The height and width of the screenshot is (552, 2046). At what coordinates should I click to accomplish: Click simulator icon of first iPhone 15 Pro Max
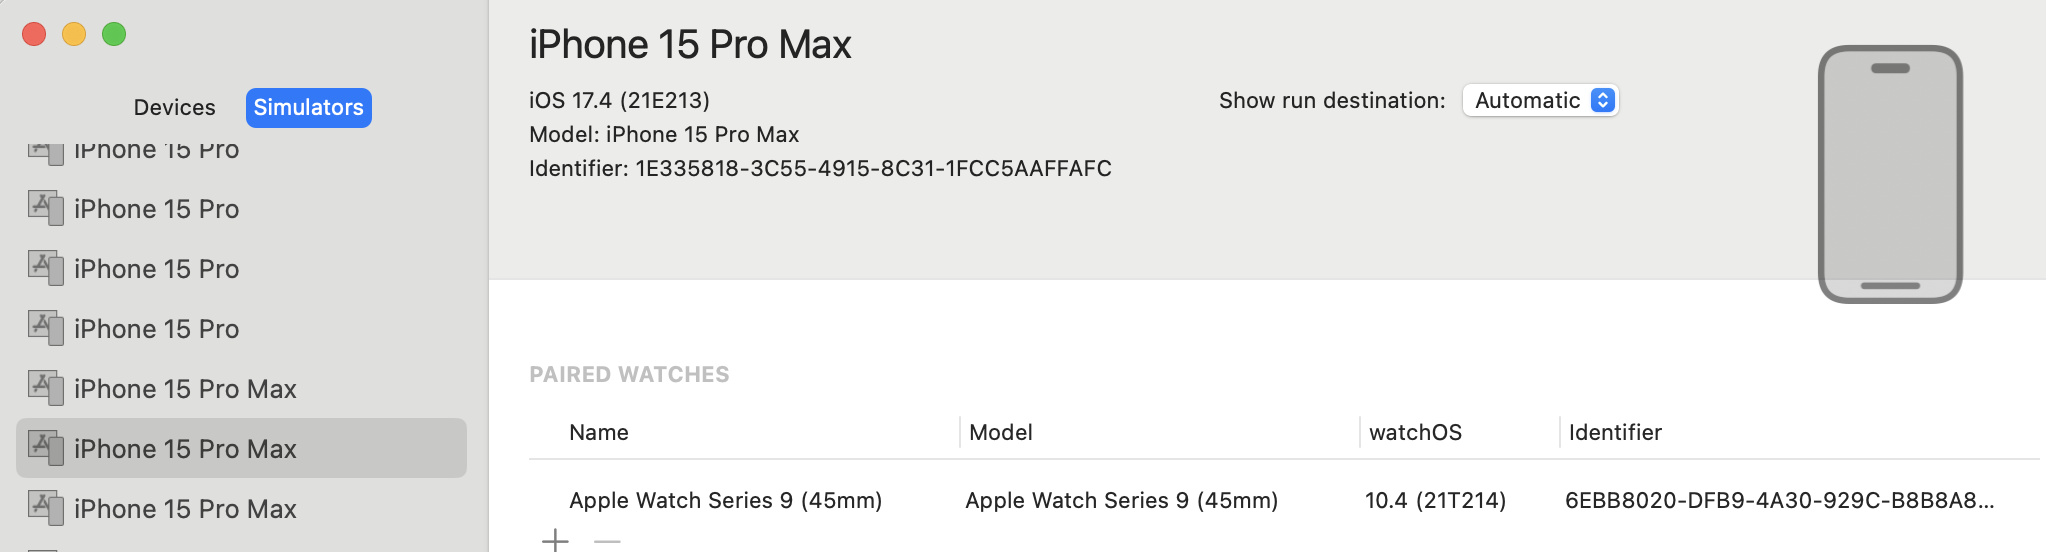[46, 387]
